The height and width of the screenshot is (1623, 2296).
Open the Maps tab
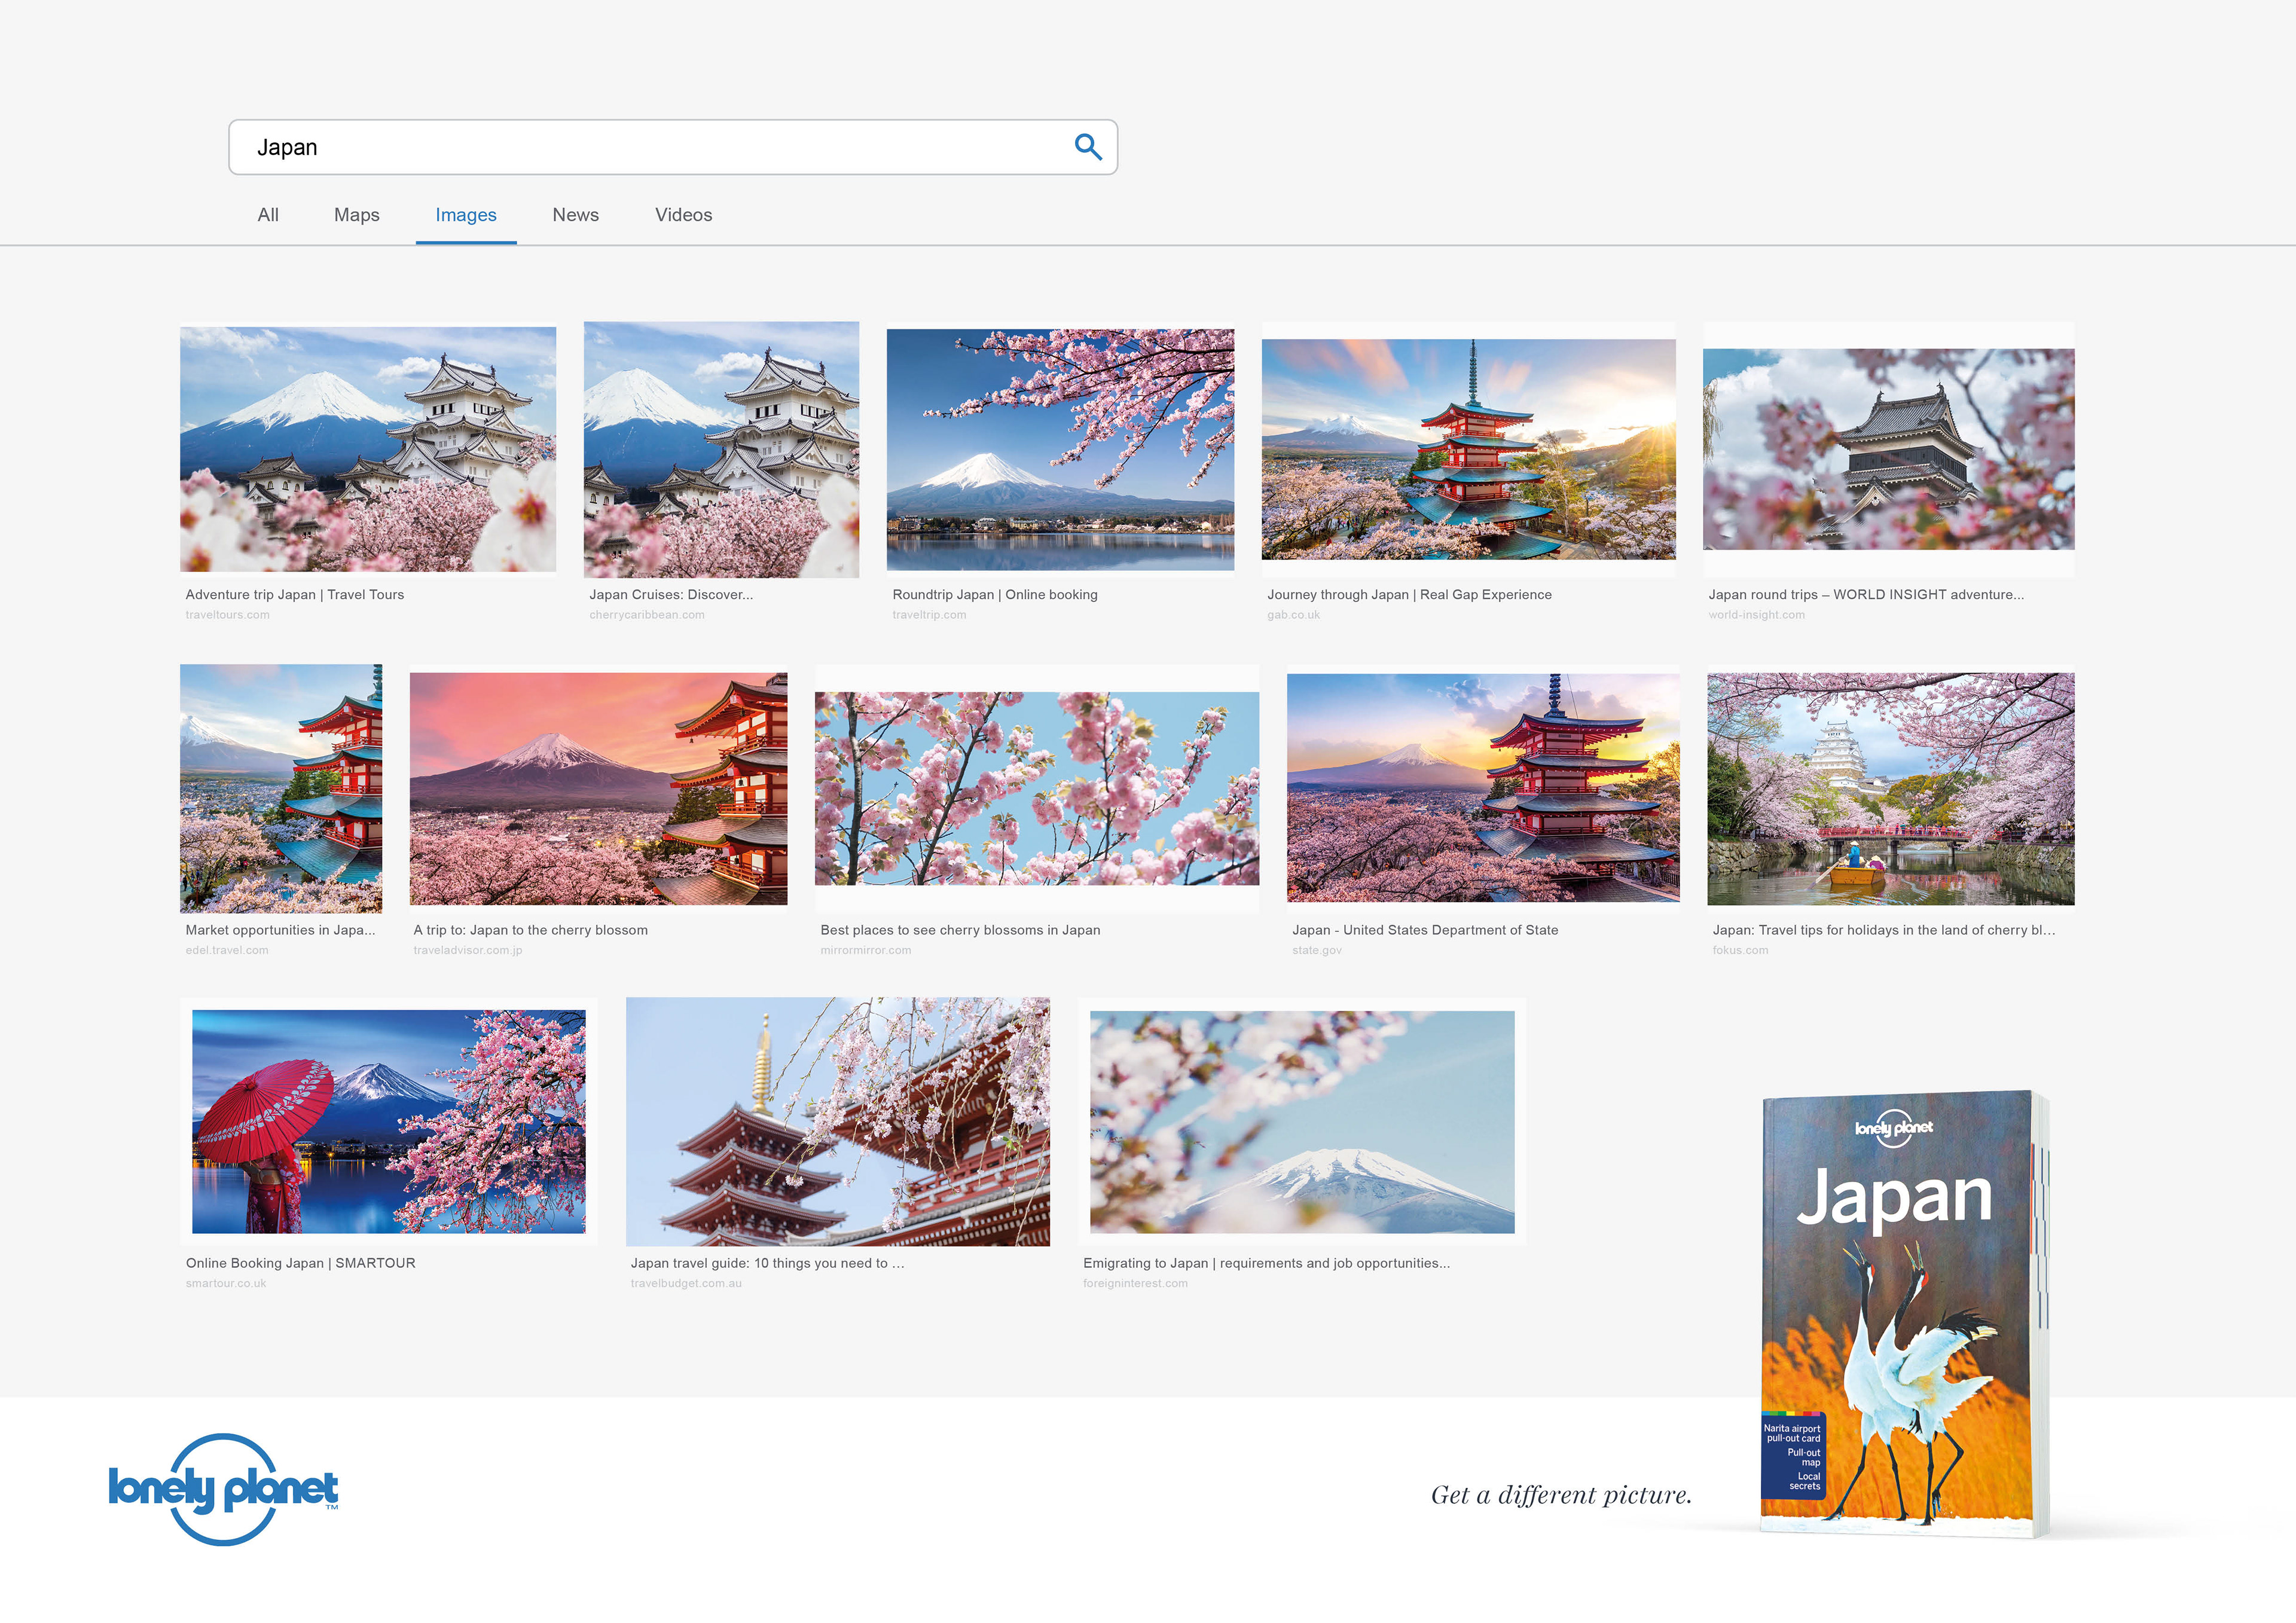[x=356, y=215]
